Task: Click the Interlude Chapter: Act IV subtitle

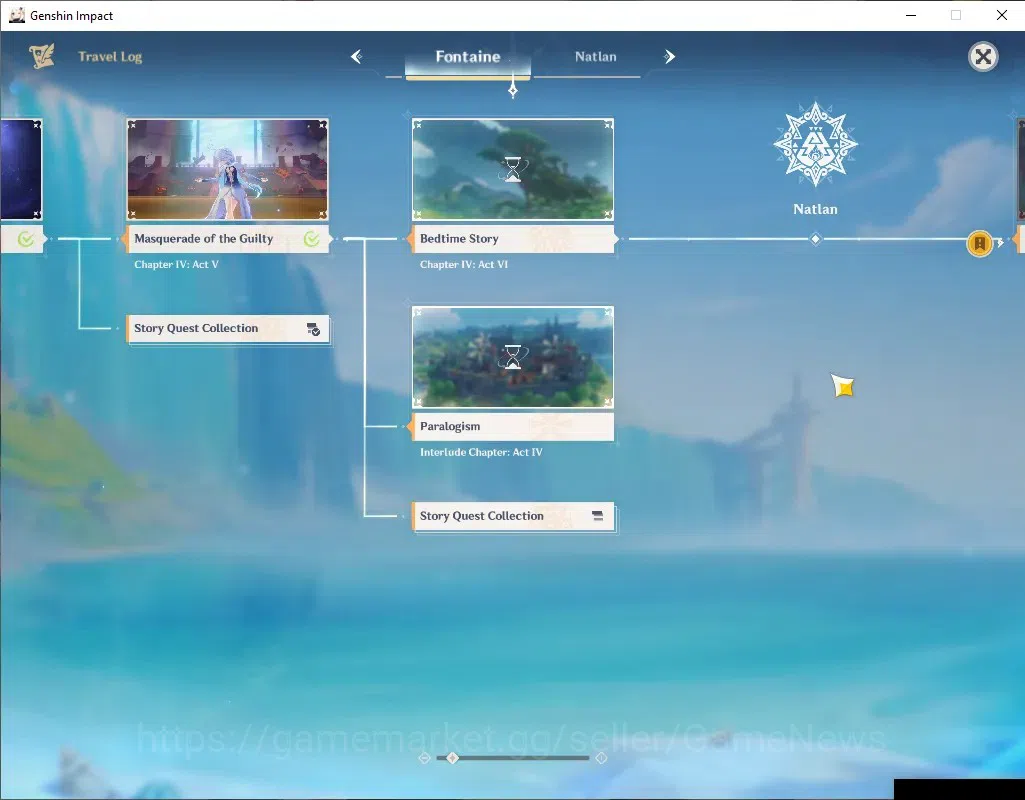Action: (x=481, y=452)
